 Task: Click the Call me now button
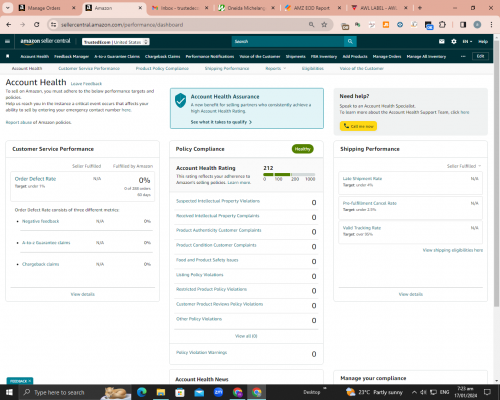[x=358, y=126]
